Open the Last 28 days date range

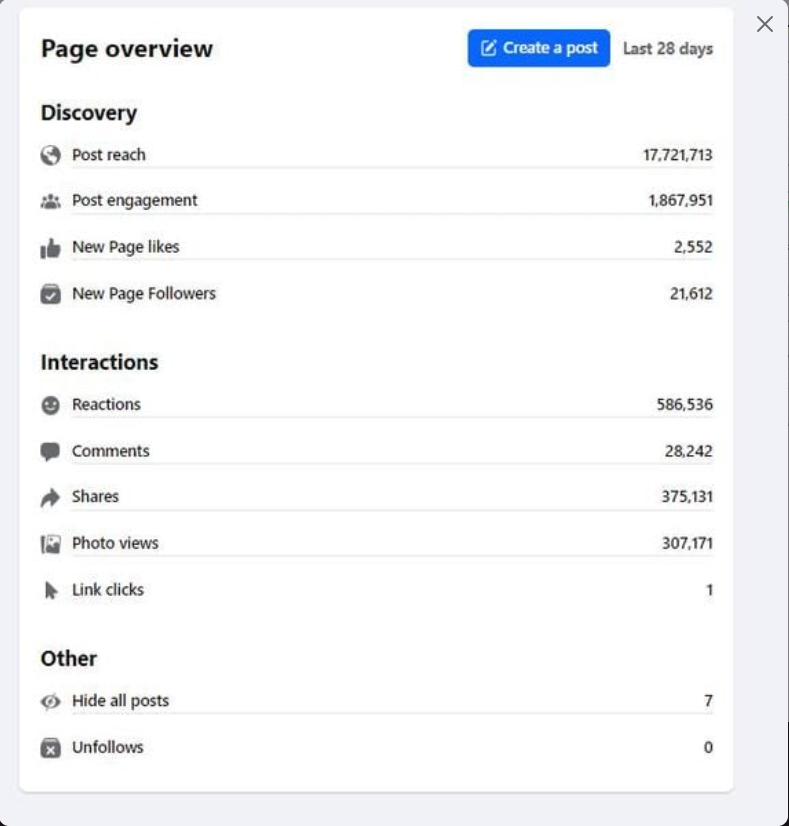[x=667, y=48]
